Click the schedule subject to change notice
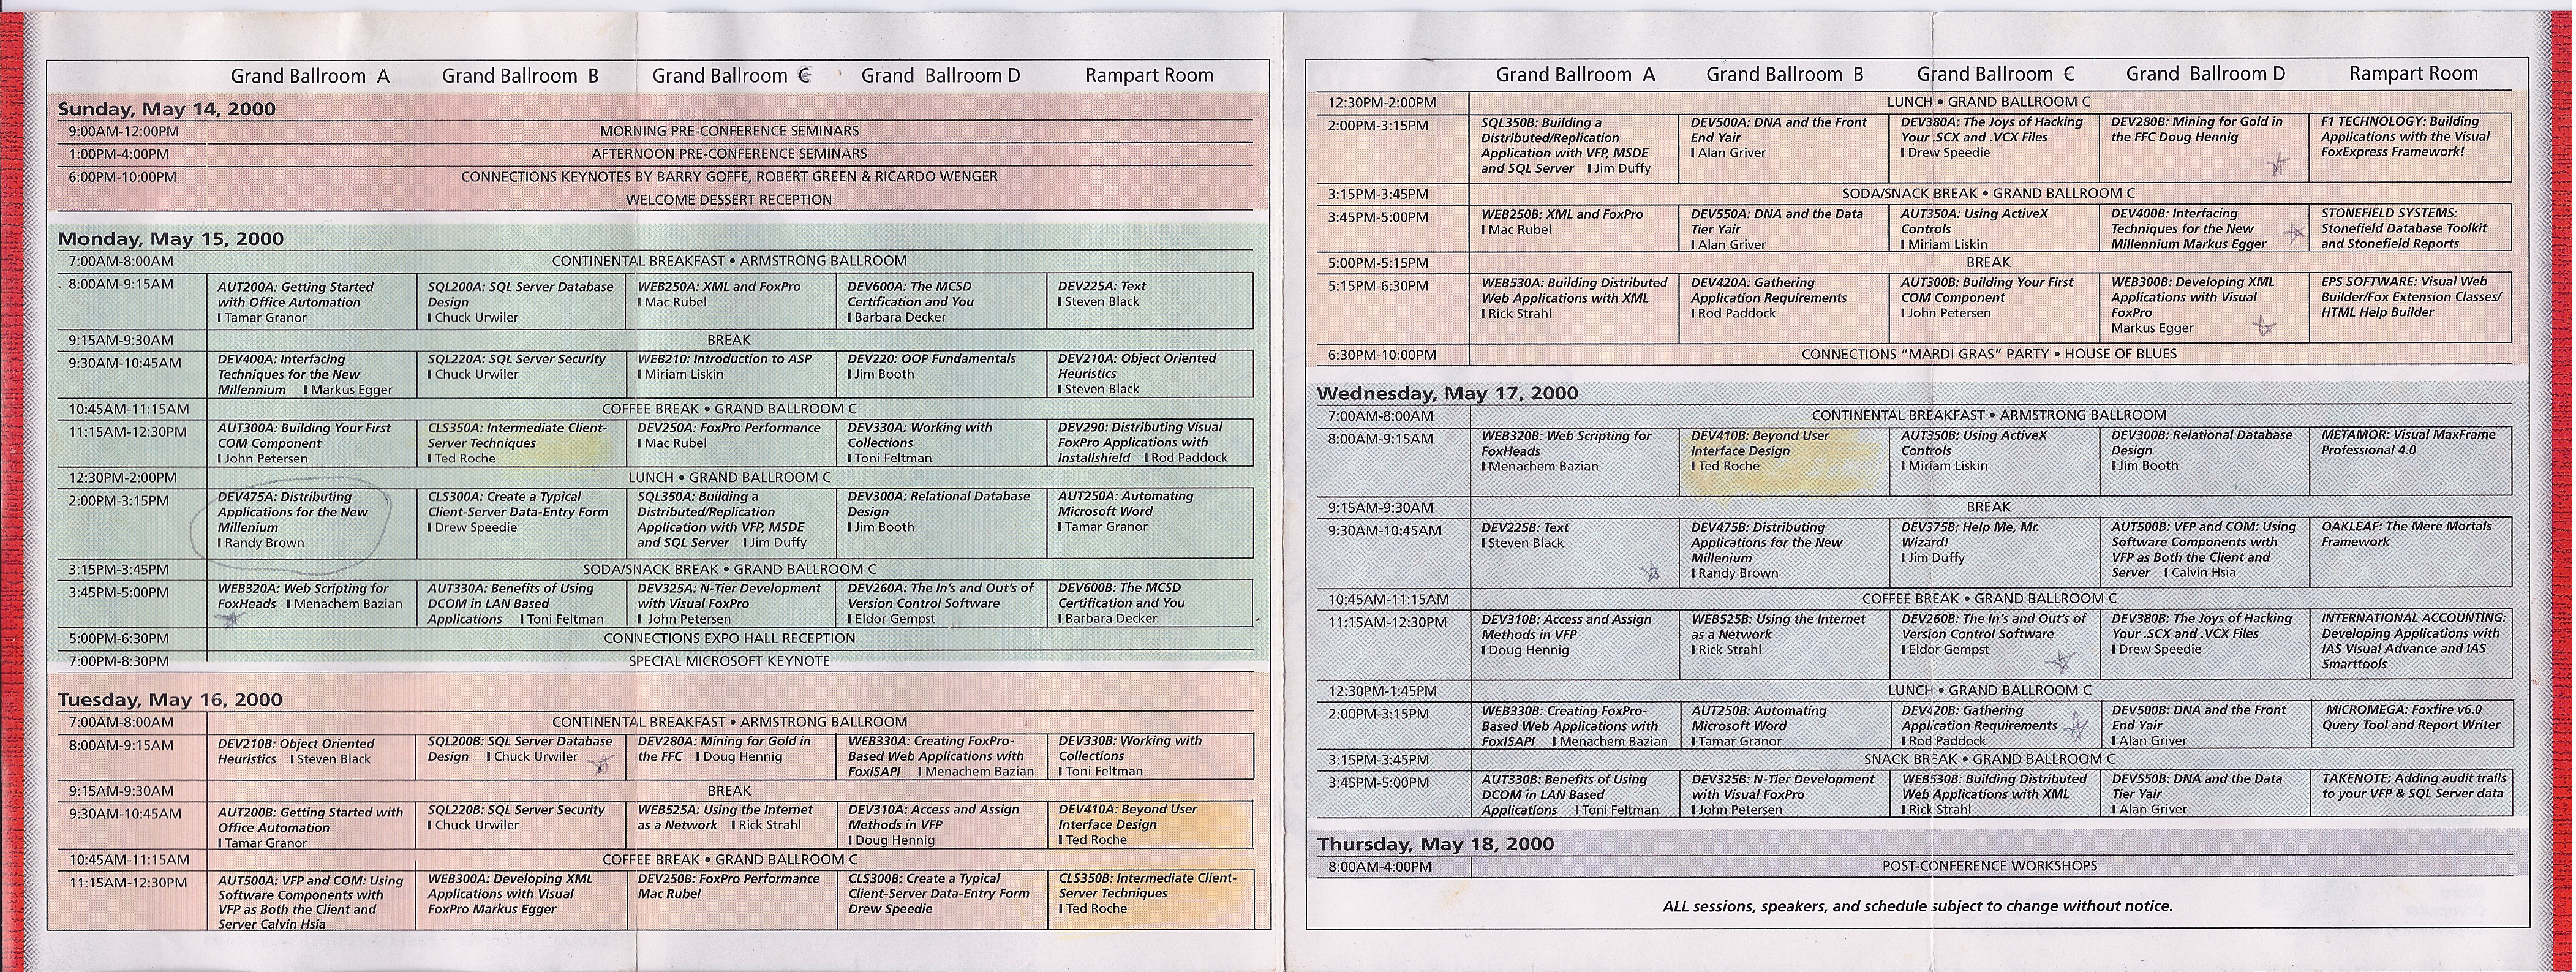Image resolution: width=2576 pixels, height=972 pixels. (1917, 907)
